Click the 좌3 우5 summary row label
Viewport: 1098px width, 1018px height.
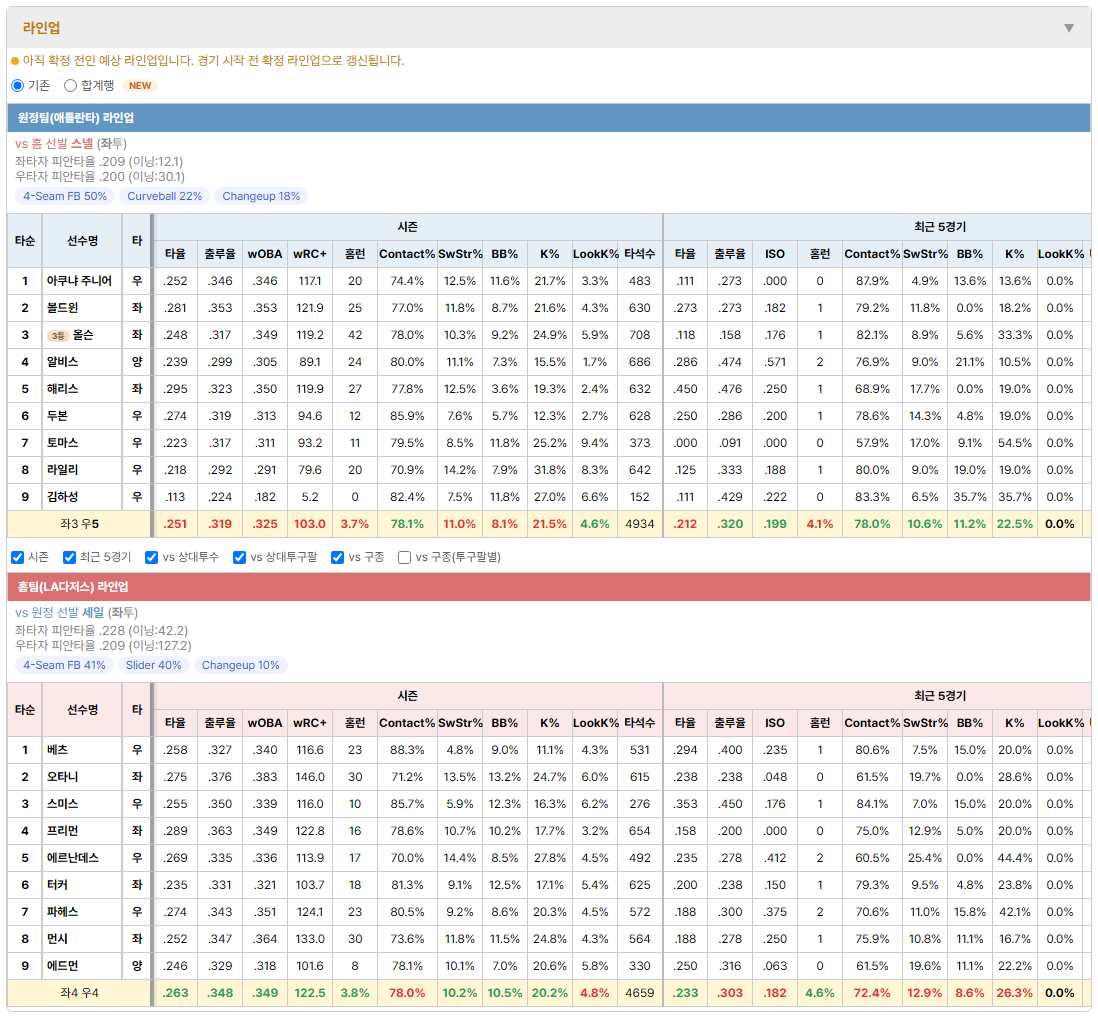(79, 524)
